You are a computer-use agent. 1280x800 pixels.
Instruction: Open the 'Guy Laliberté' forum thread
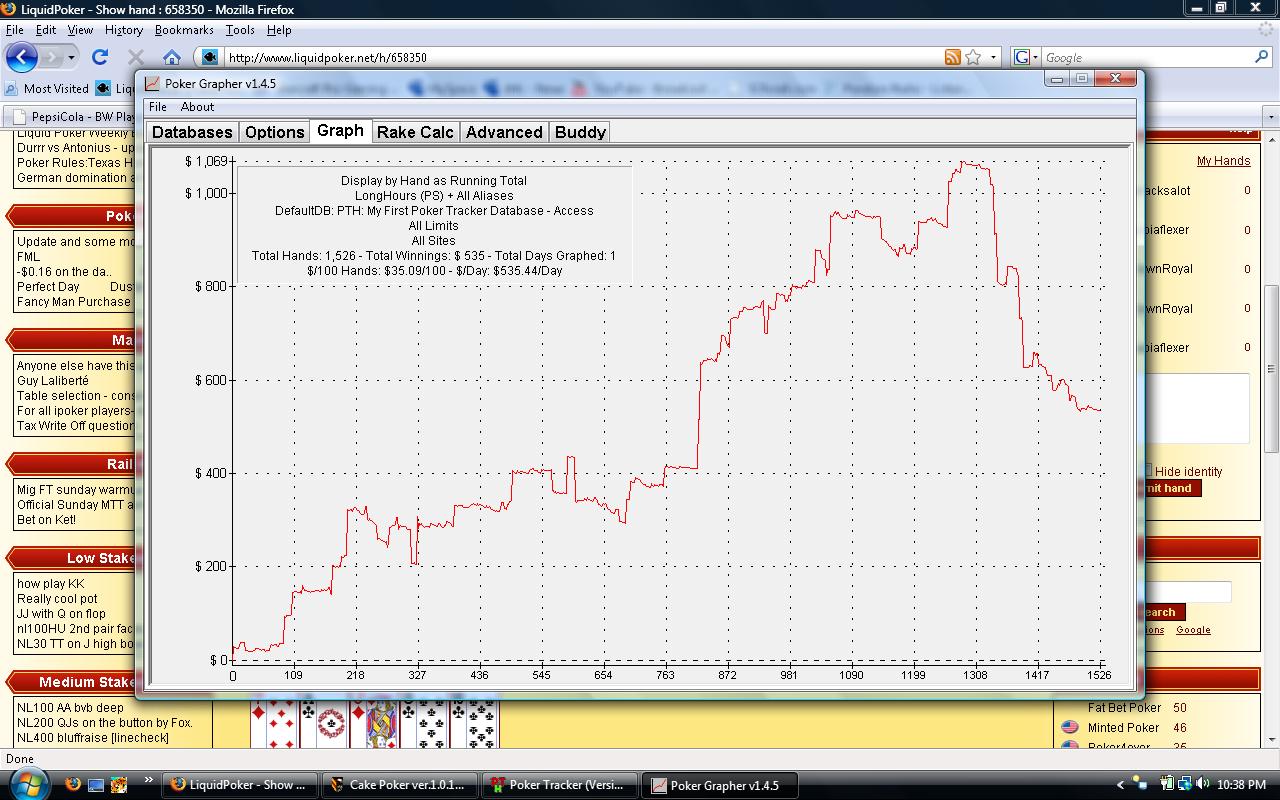pos(52,381)
